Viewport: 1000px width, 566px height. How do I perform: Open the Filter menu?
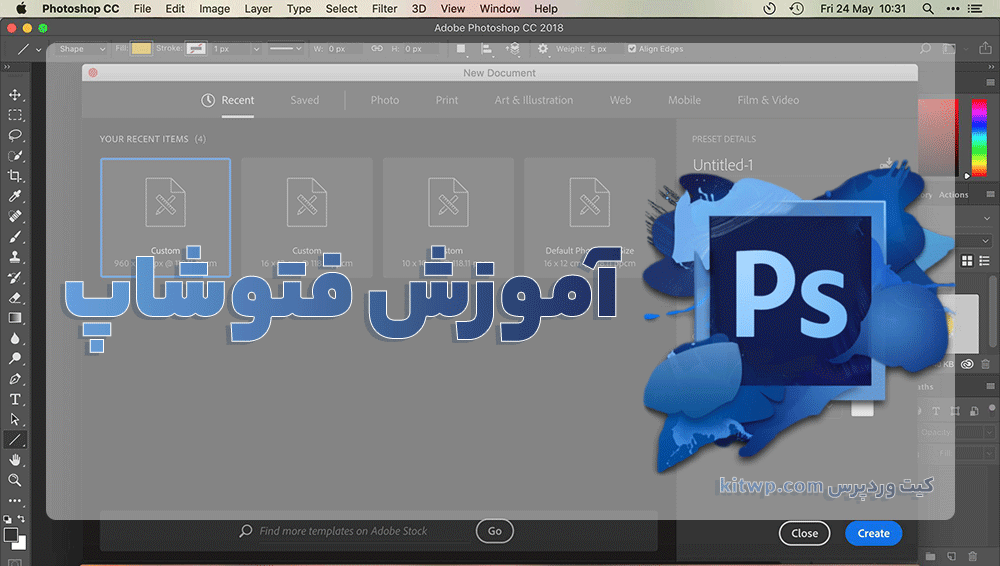click(385, 9)
